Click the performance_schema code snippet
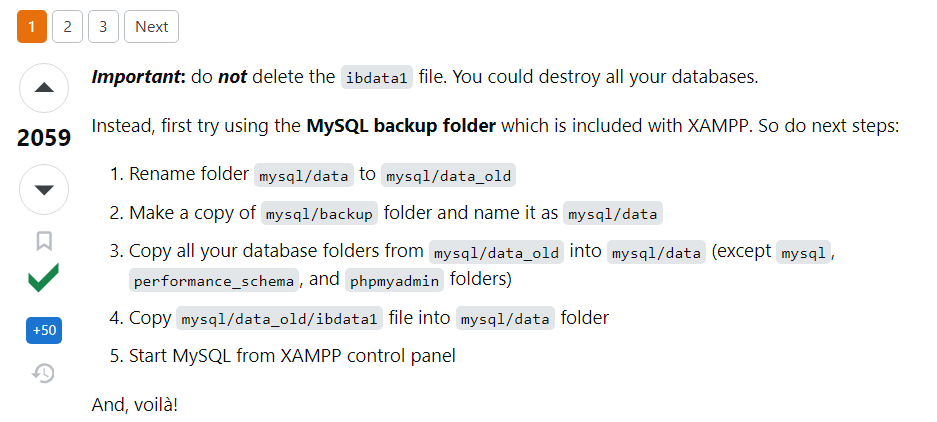This screenshot has width=937, height=422. point(214,280)
